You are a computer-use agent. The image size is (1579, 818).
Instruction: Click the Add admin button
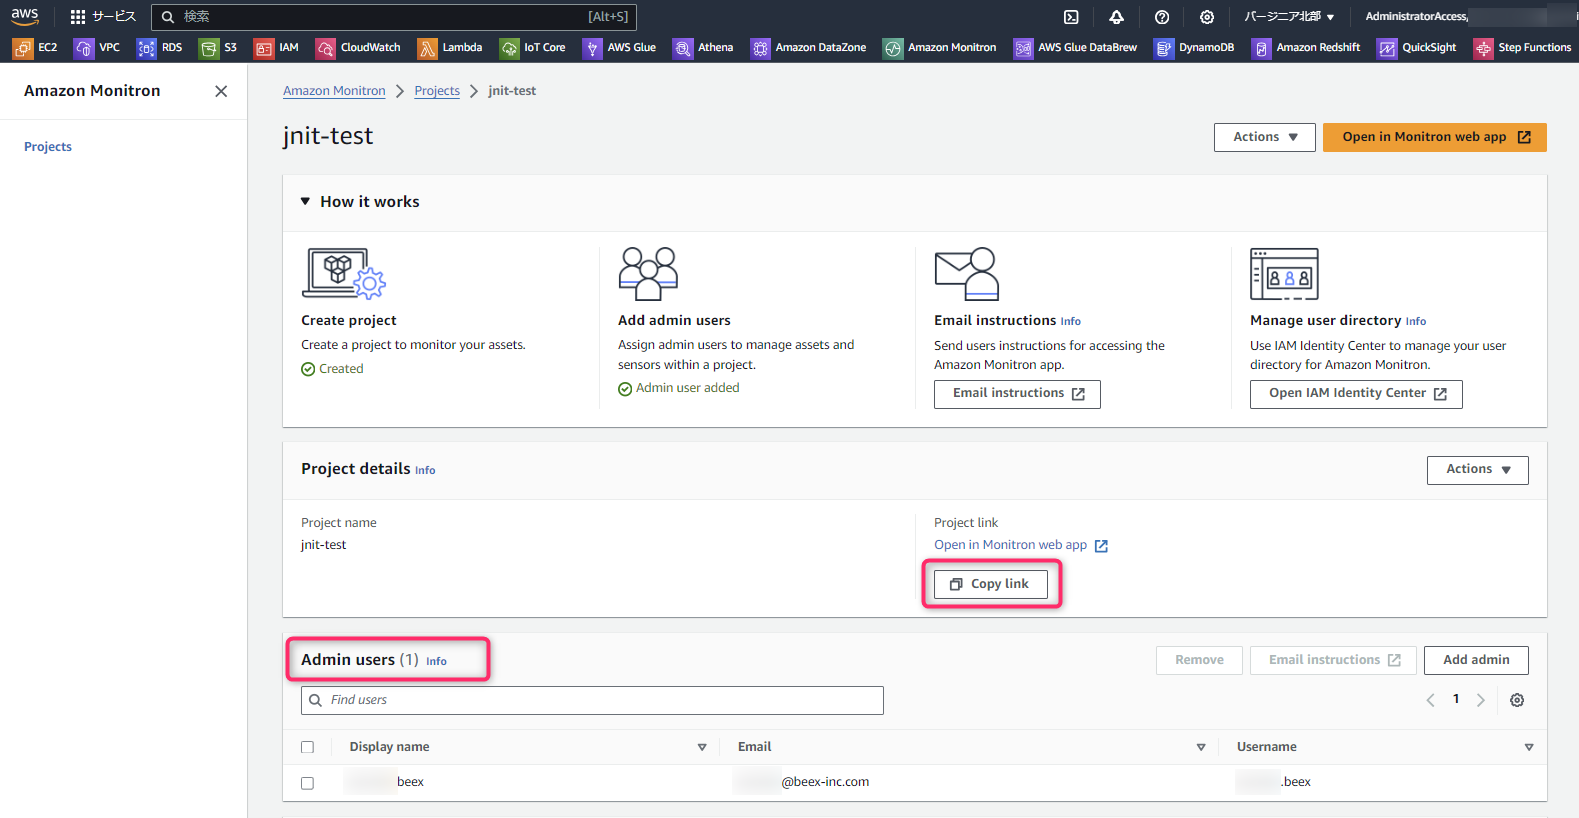coord(1476,660)
